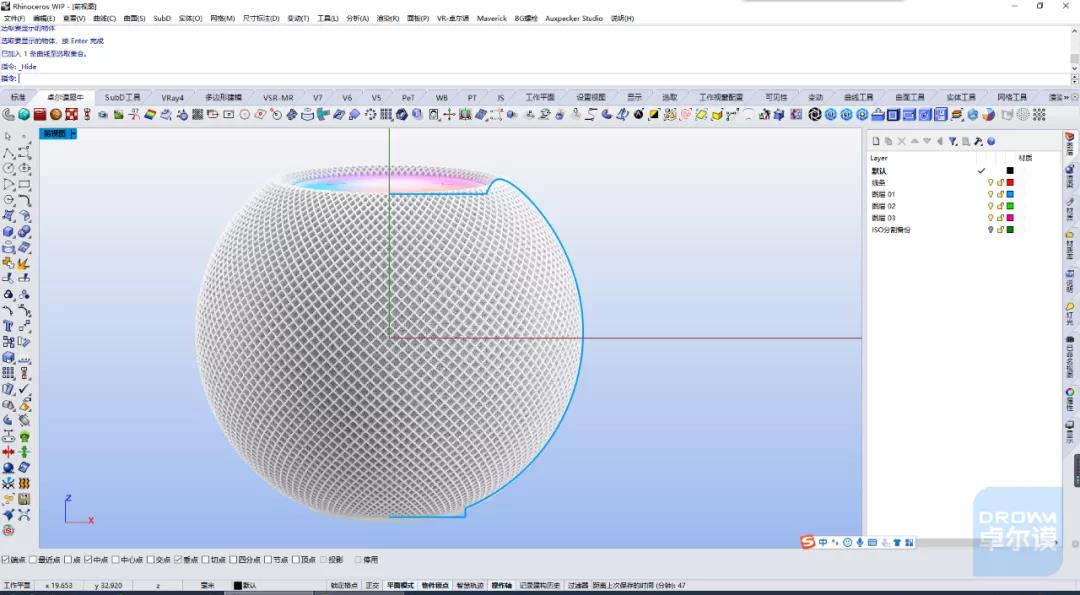Click the blue help icon in Layer panel

click(991, 141)
